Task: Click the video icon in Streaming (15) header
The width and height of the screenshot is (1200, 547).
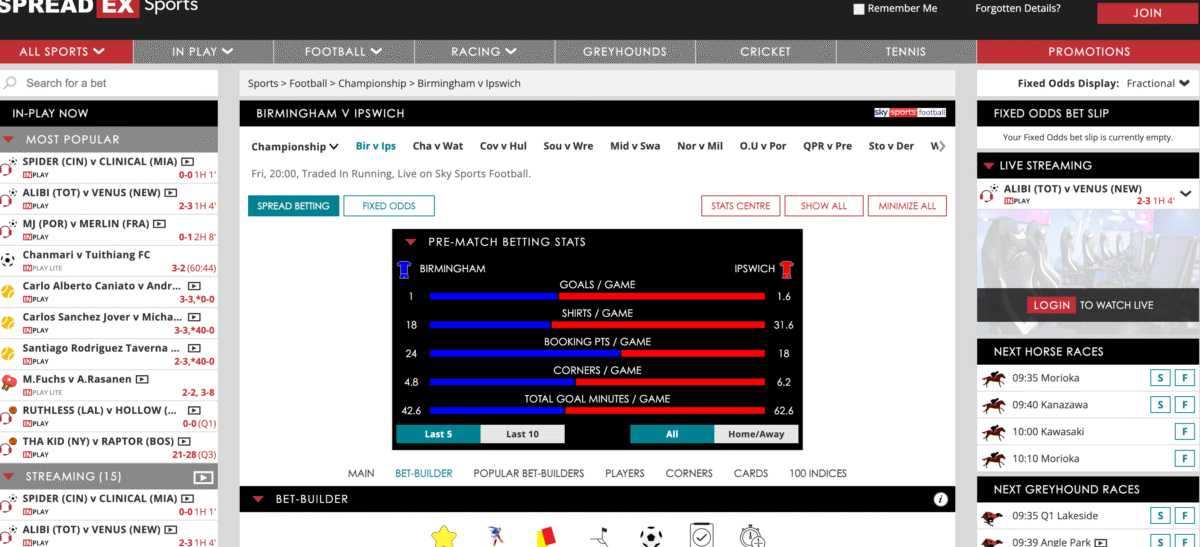Action: point(203,477)
